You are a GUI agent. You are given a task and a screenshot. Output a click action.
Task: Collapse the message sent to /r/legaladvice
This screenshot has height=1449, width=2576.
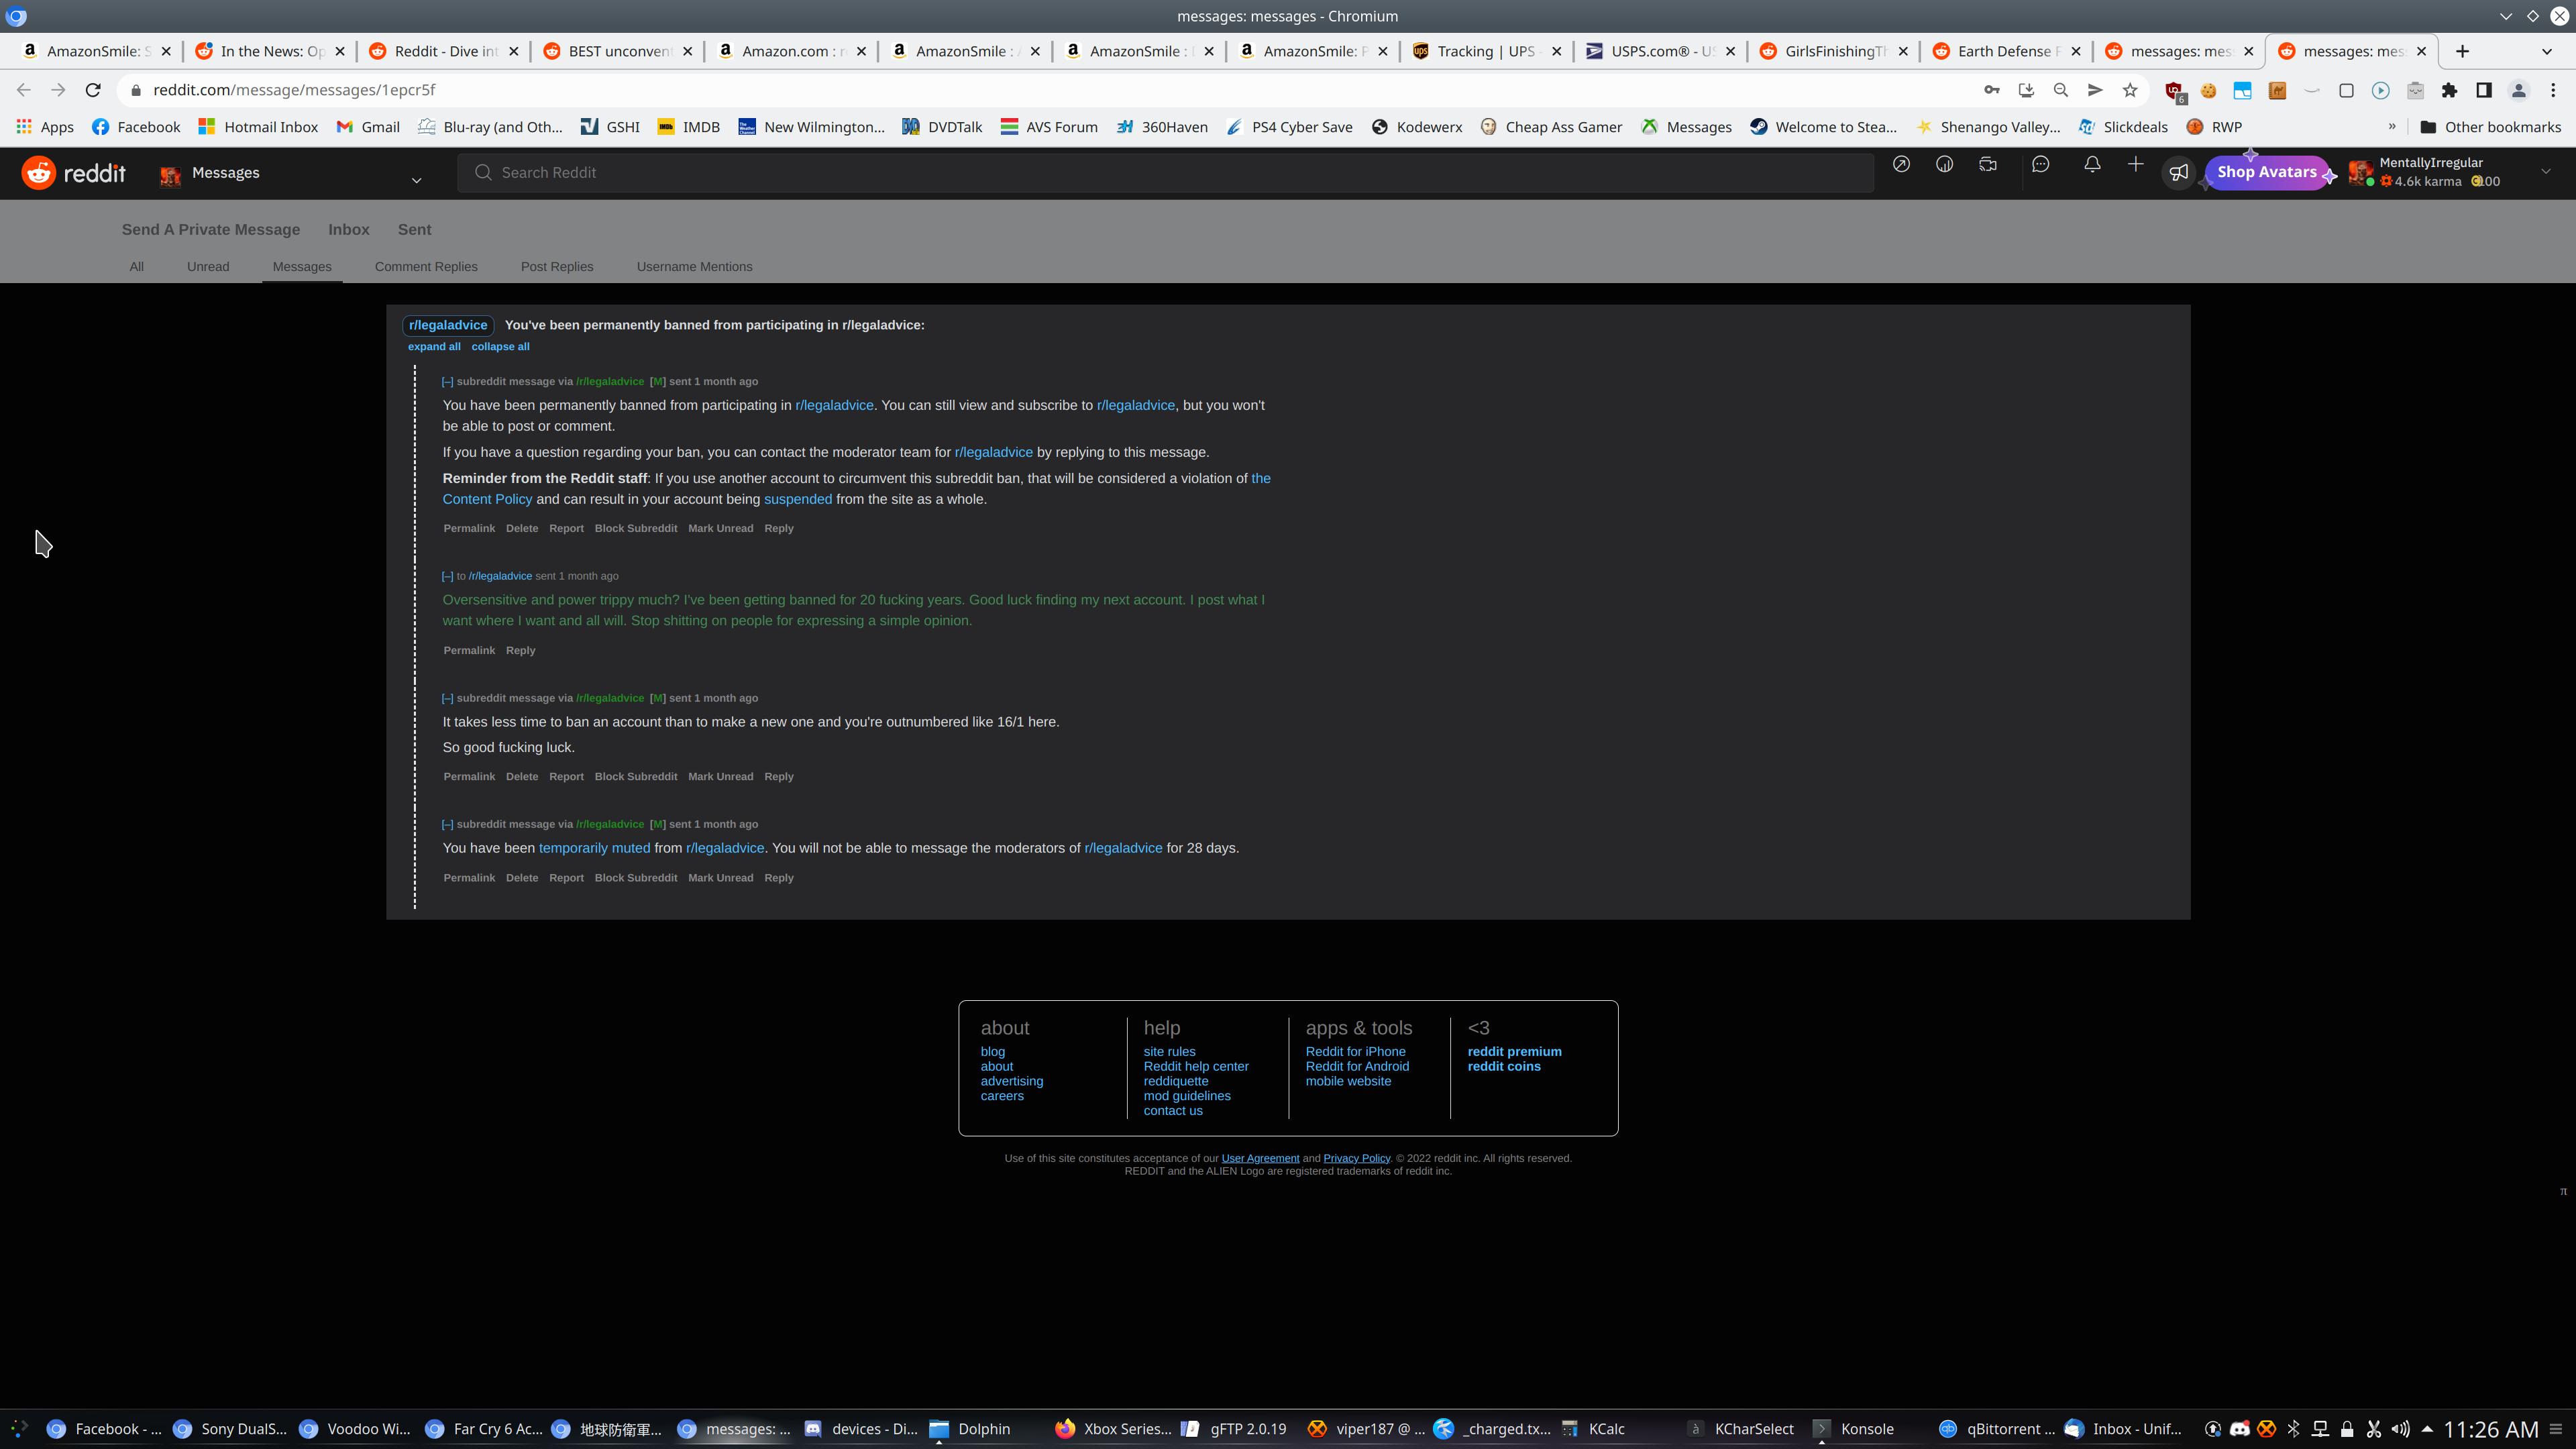pyautogui.click(x=447, y=576)
